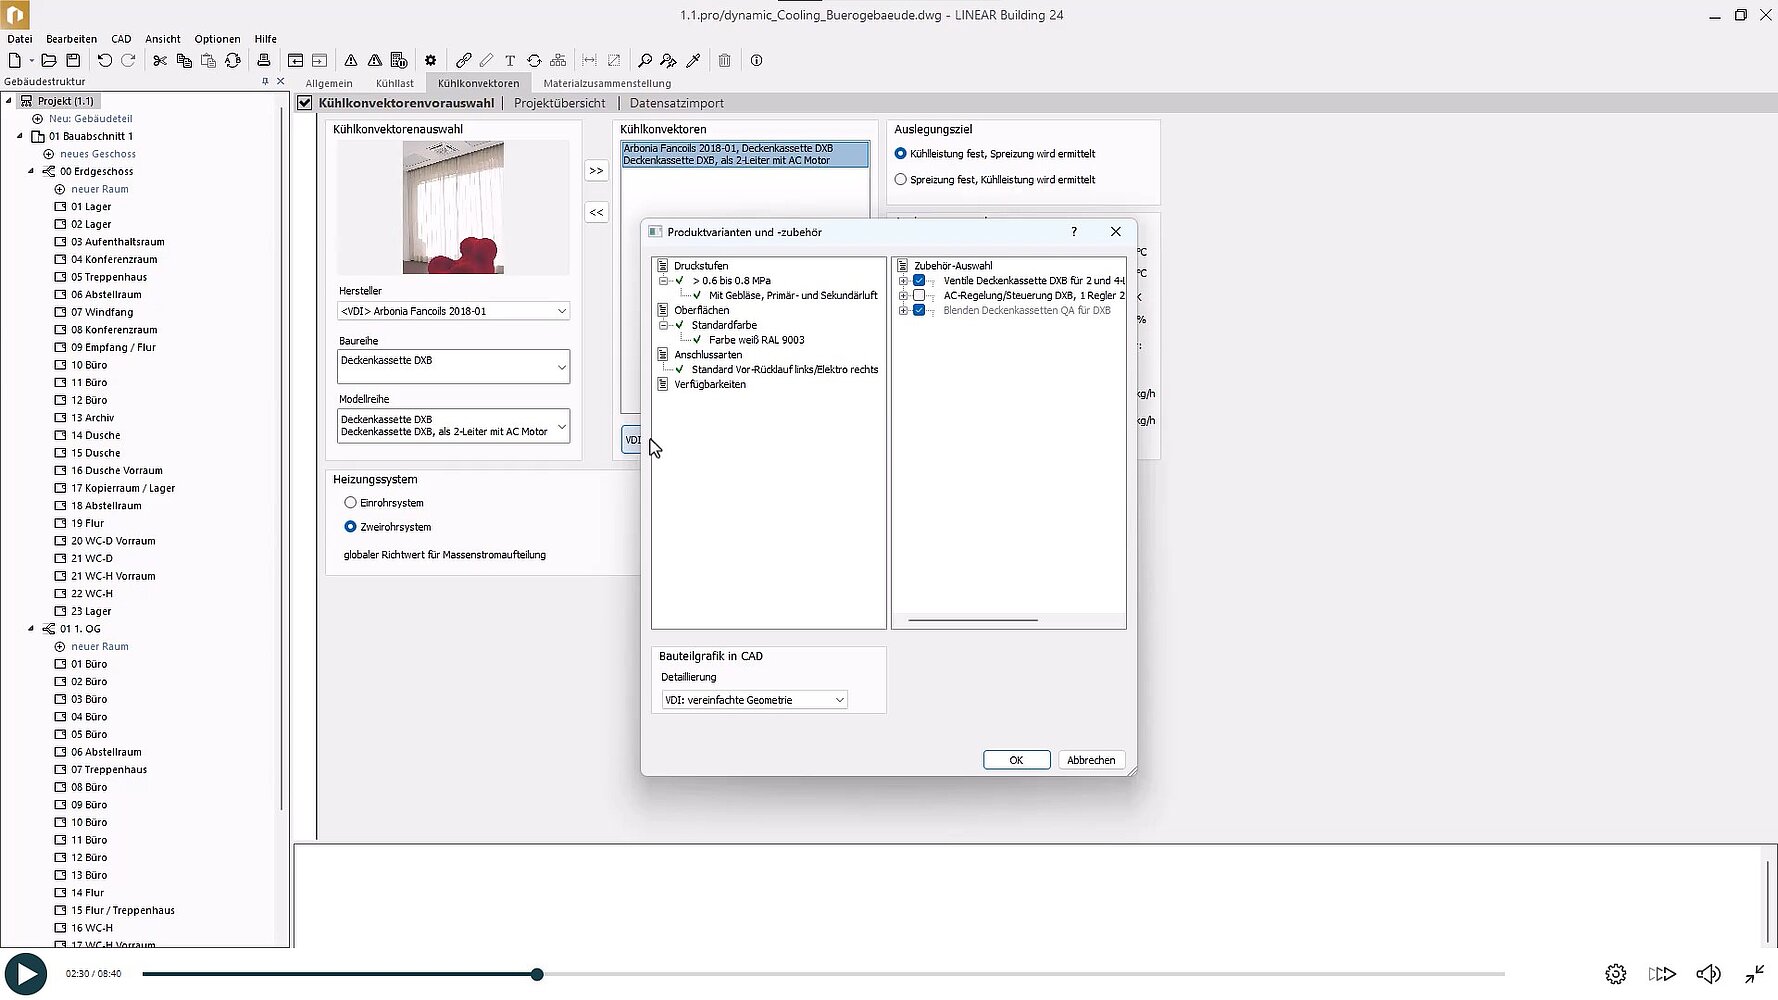
Task: Click the Save file toolbar icon
Action: [x=73, y=61]
